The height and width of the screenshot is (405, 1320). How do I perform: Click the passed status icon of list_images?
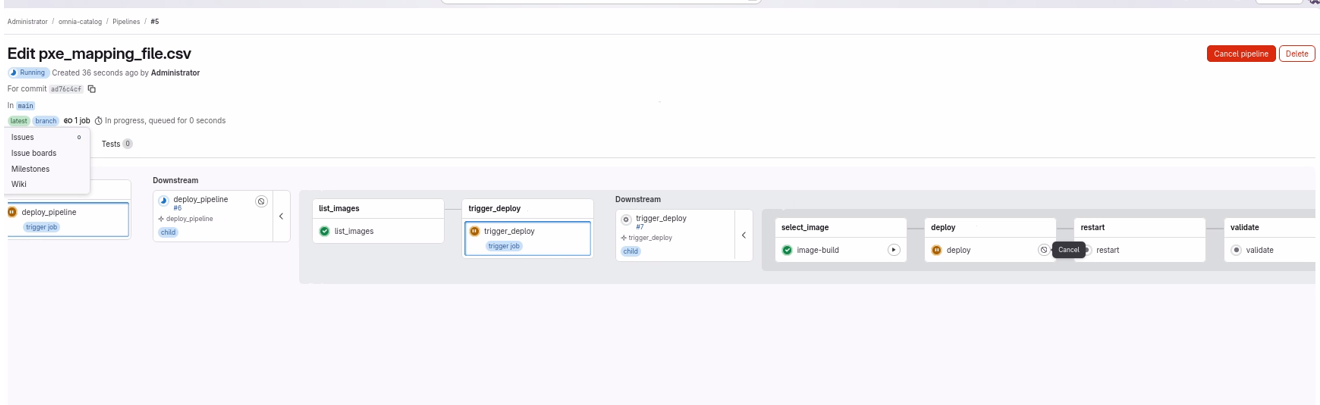324,231
